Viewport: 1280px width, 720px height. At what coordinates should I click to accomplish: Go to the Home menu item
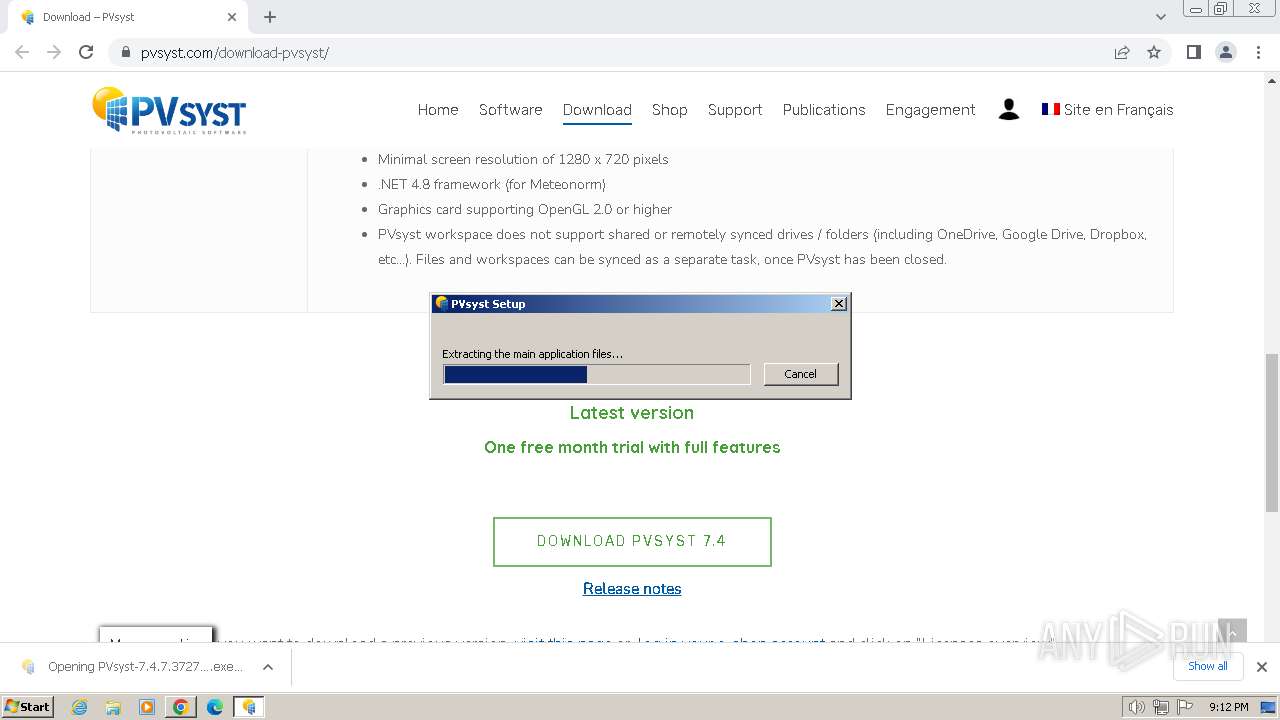click(438, 110)
